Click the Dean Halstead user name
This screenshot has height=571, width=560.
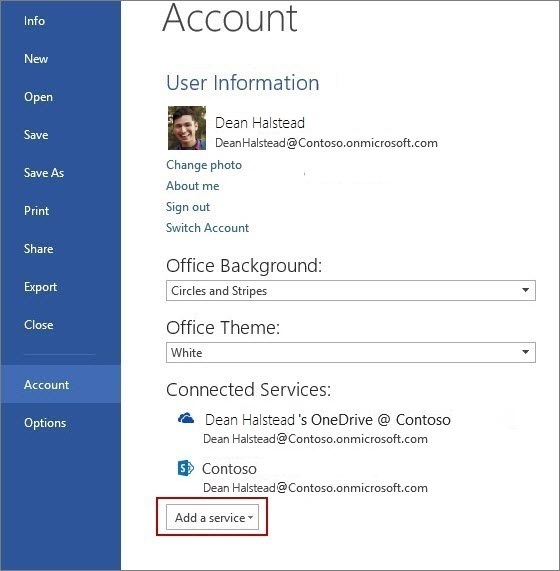point(260,123)
